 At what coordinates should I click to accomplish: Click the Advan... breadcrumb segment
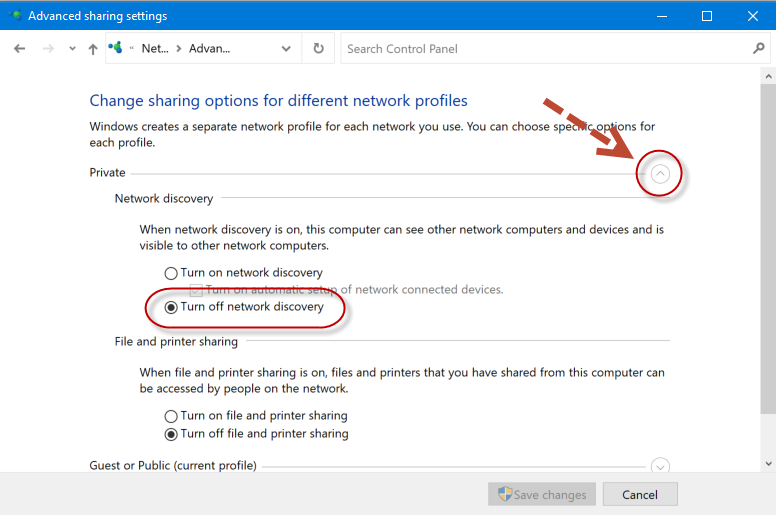[x=208, y=48]
